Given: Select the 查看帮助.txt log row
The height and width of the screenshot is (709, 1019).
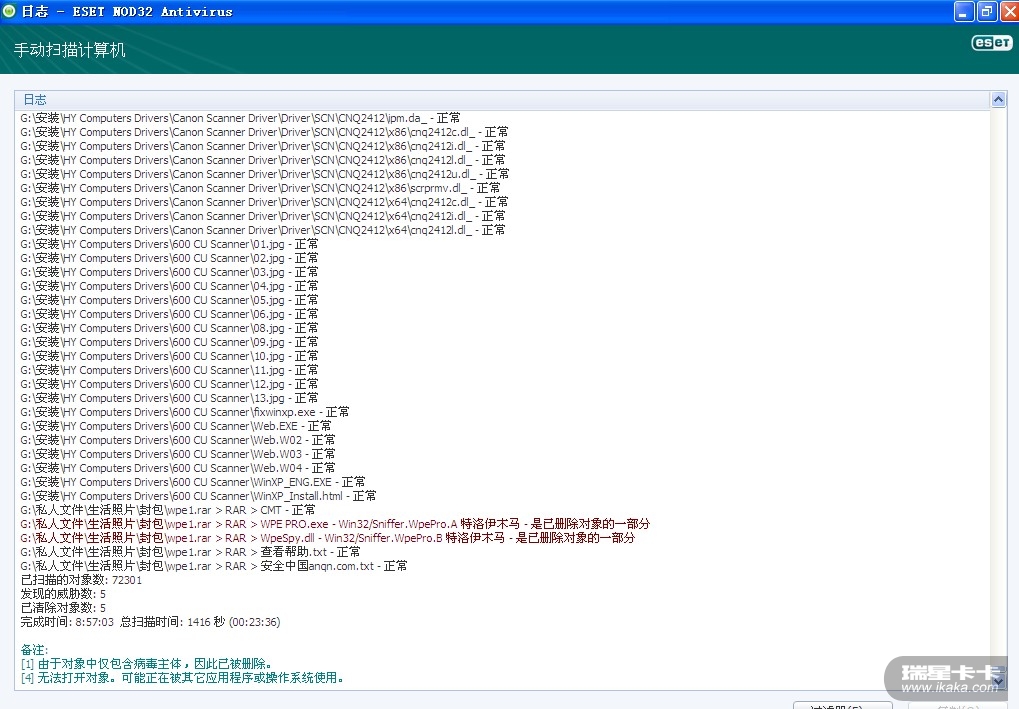Looking at the screenshot, I should pos(190,552).
